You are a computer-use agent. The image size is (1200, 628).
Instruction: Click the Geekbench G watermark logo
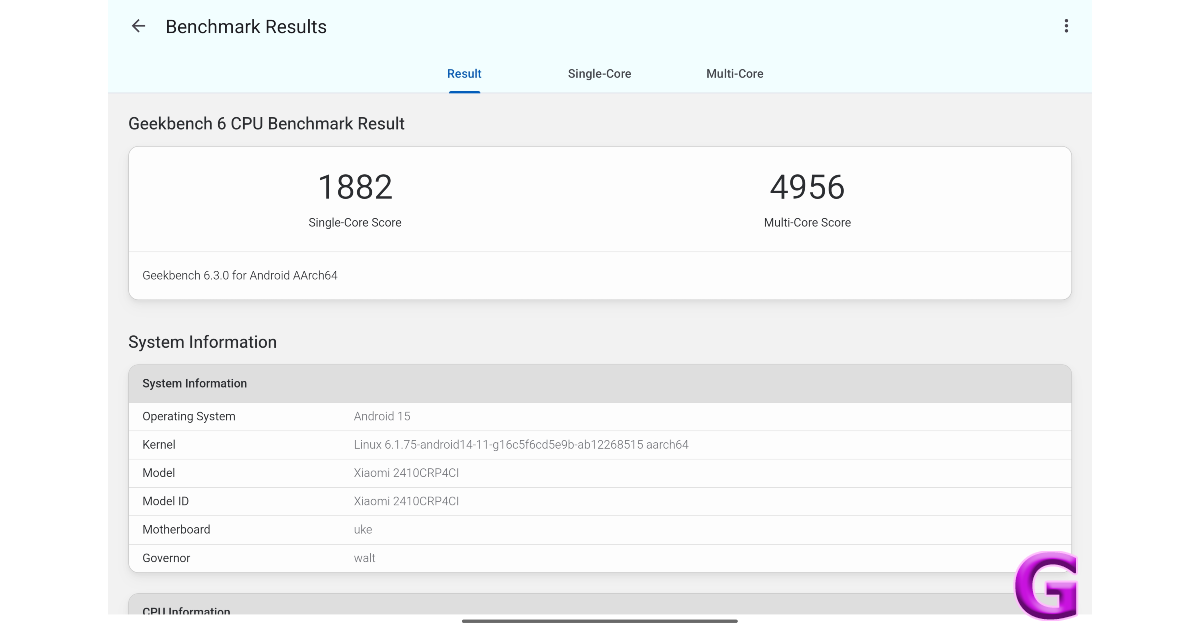tap(1046, 586)
